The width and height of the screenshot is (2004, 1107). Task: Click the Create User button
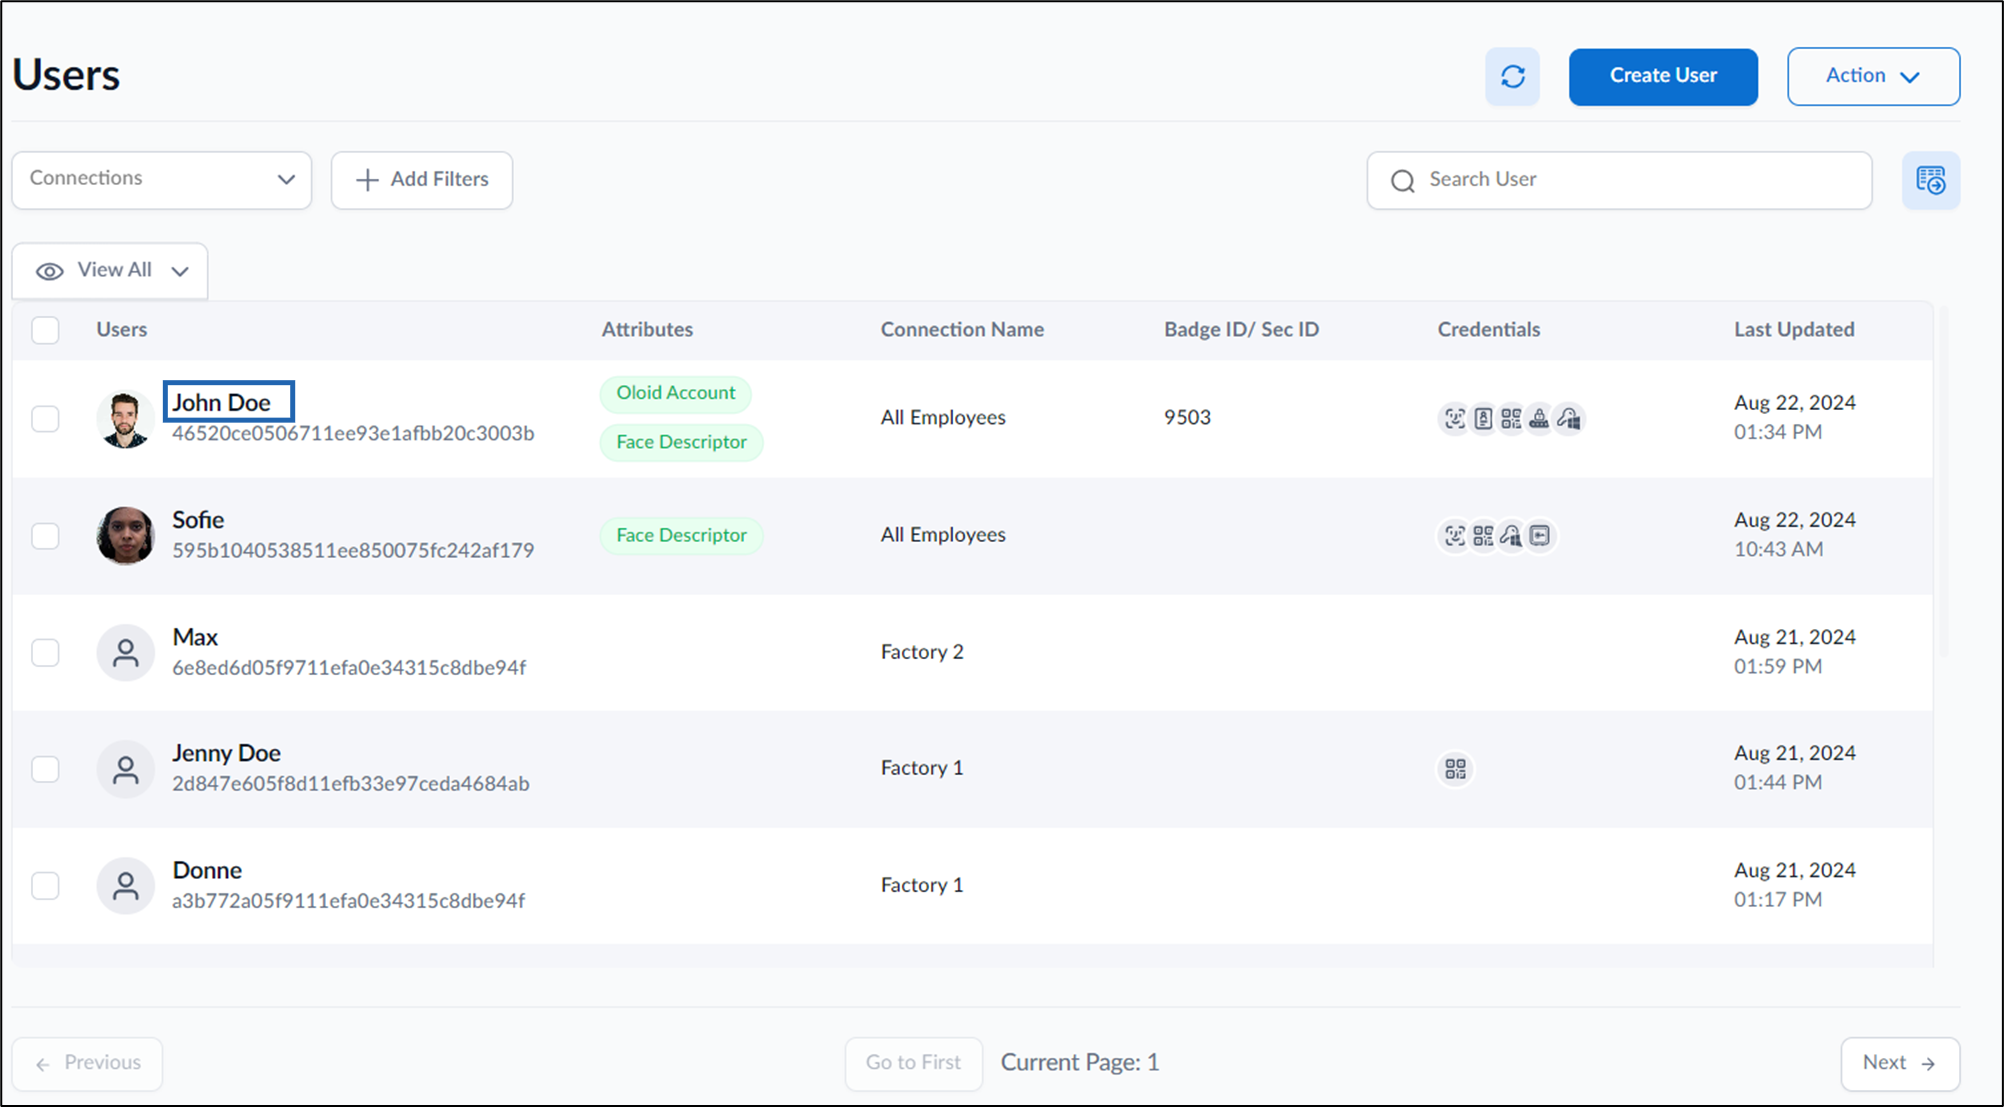(x=1663, y=76)
